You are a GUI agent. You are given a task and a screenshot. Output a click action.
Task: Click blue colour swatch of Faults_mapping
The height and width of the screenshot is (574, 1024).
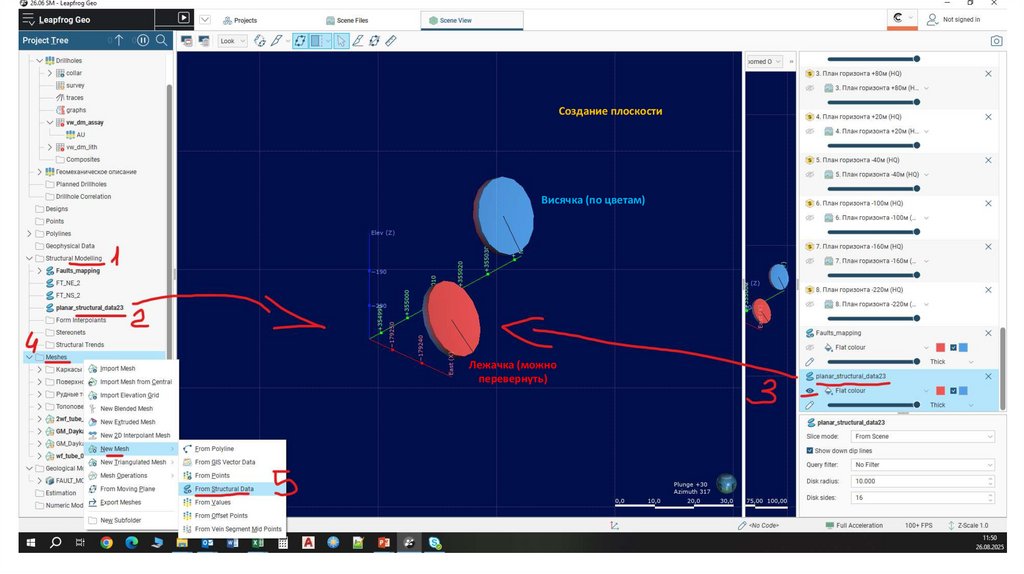(x=963, y=347)
